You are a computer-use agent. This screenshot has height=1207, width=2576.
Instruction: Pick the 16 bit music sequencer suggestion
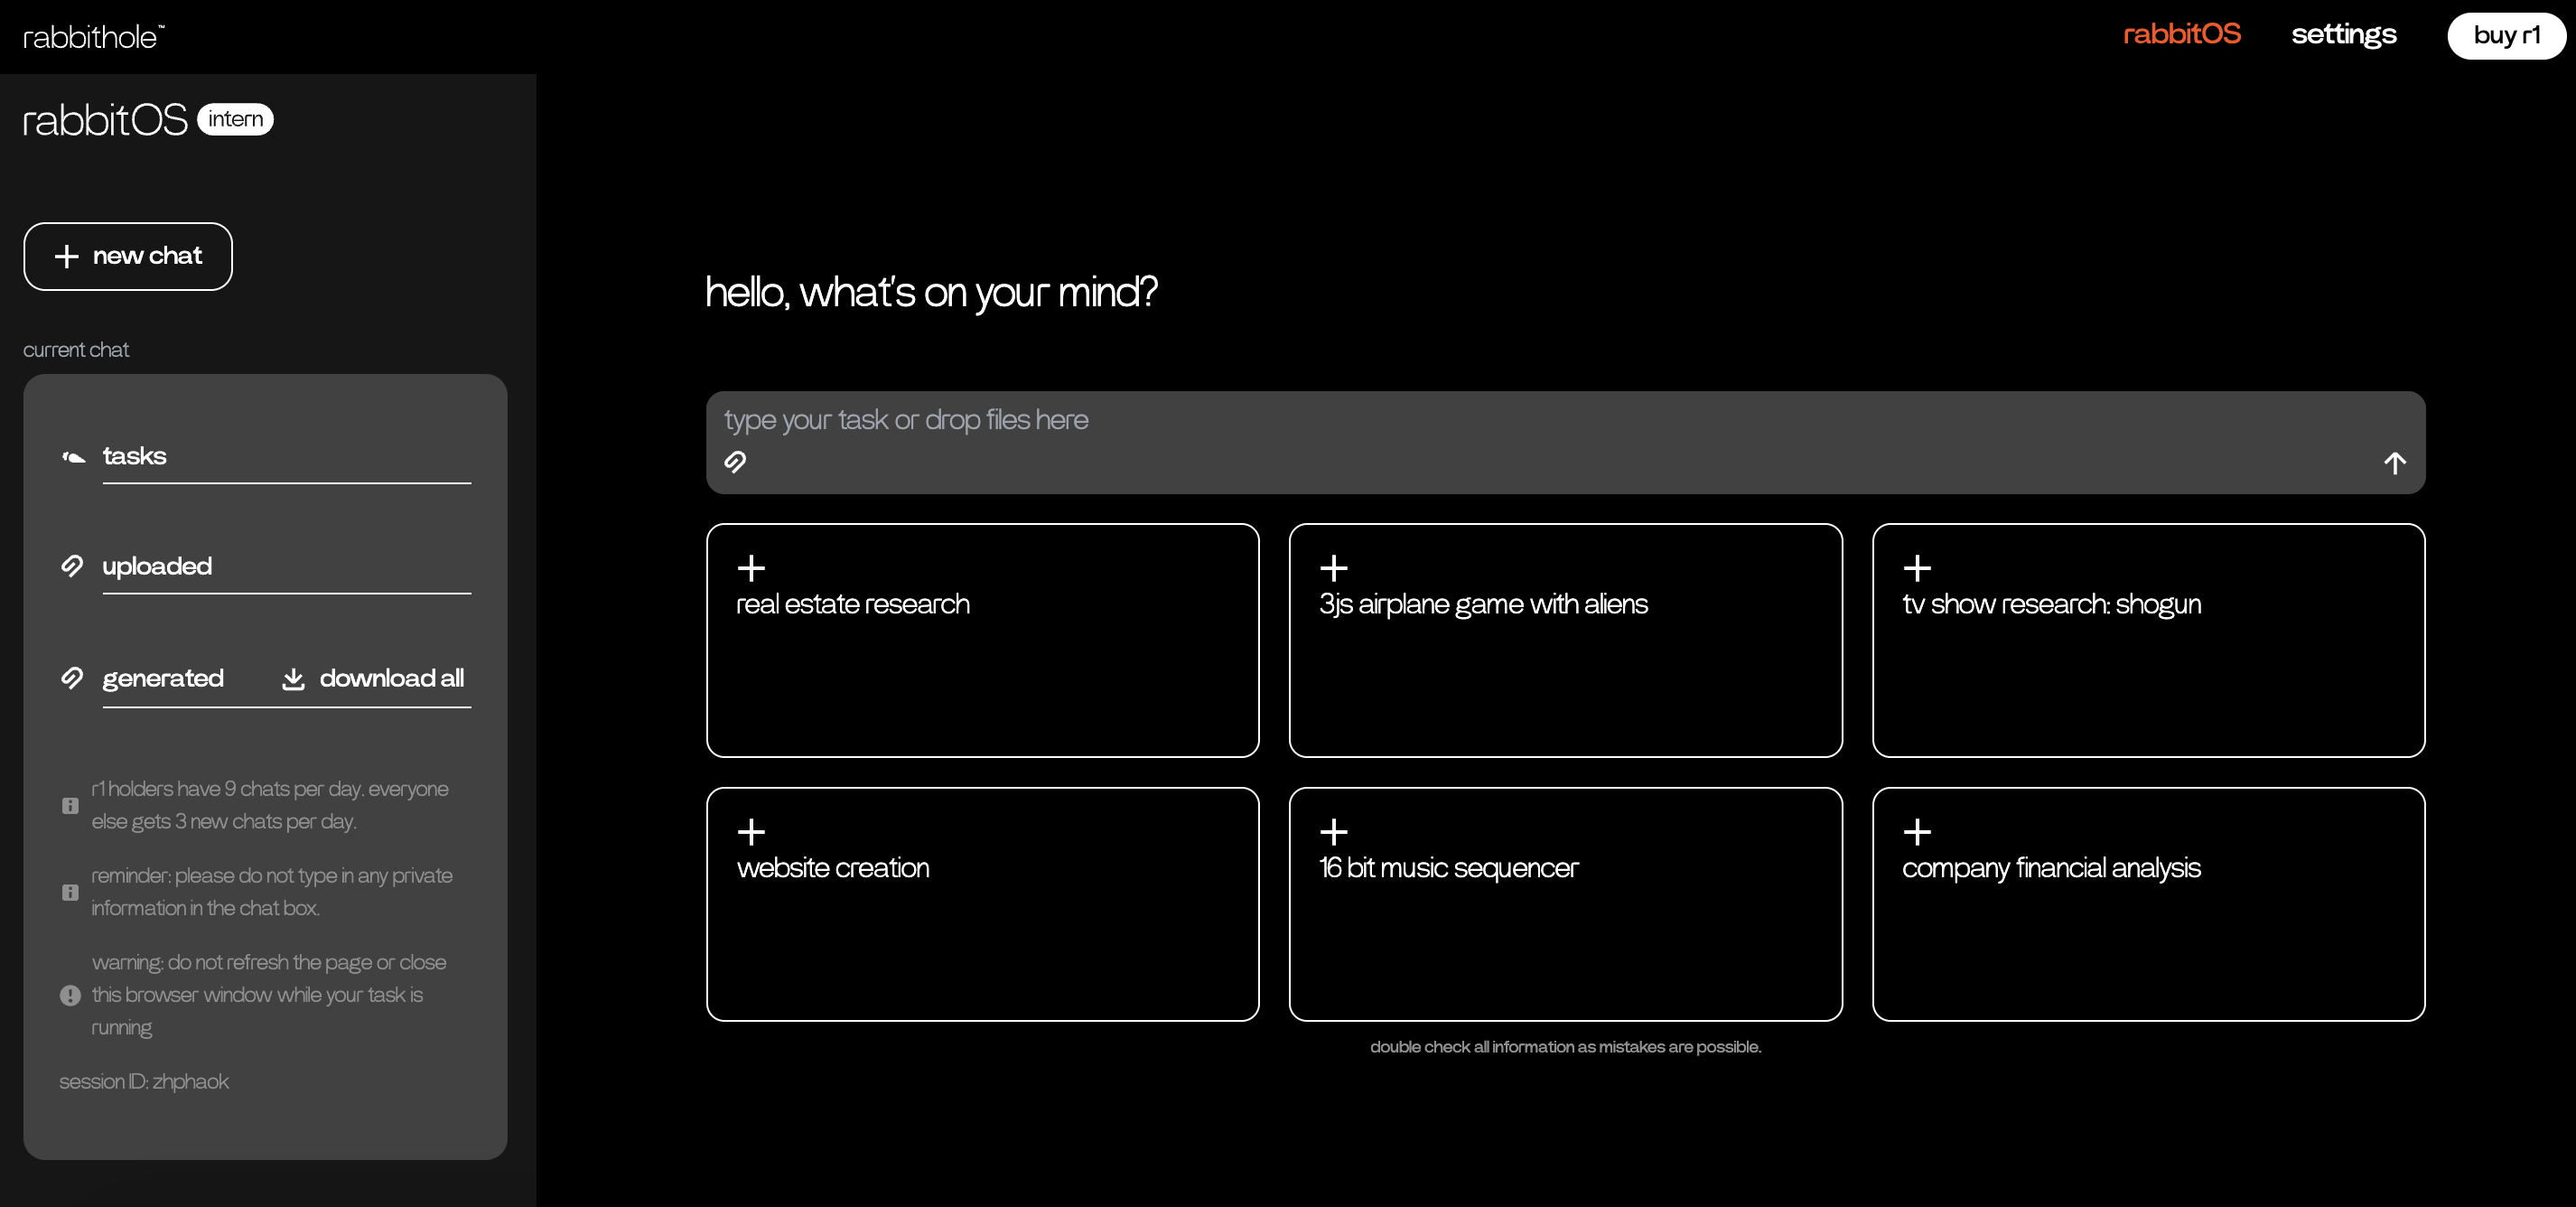click(x=1565, y=904)
